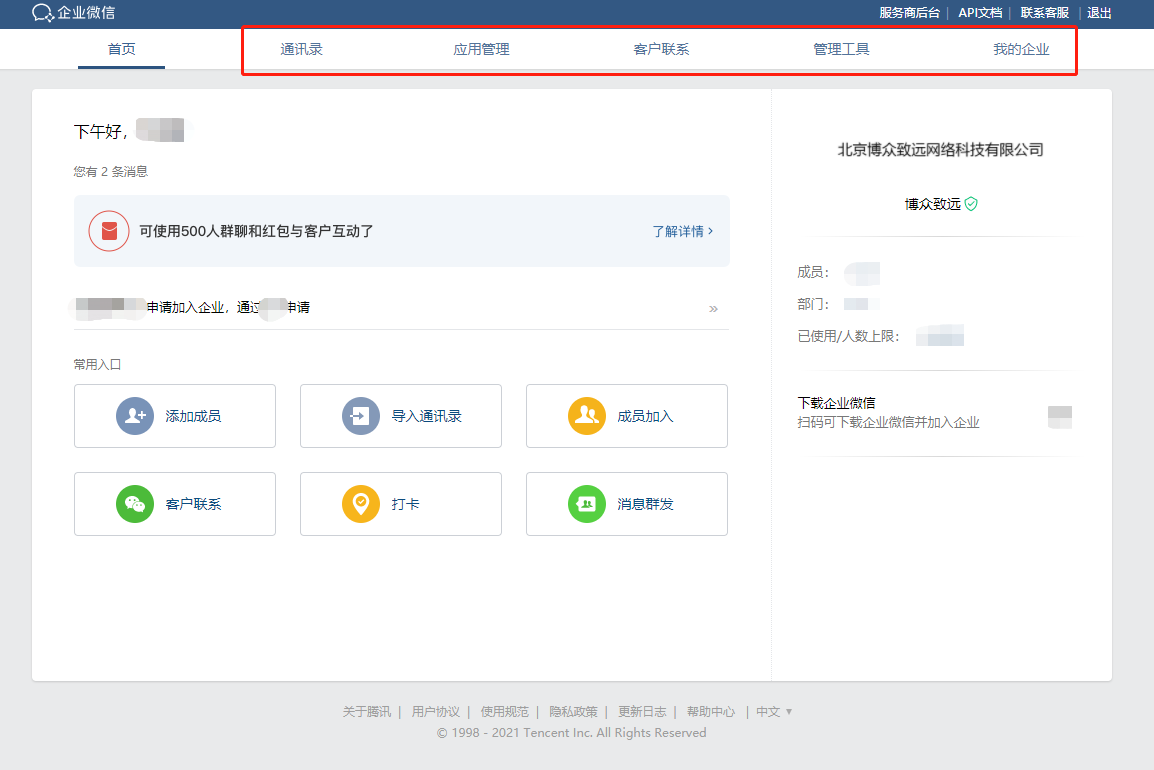The height and width of the screenshot is (770, 1154).
Task: Click the 打卡 button label
Action: click(x=405, y=504)
